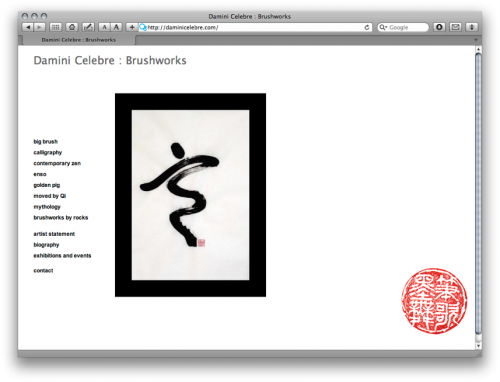500x382 pixels.
Task: Open exhibitions and events link
Action: coord(62,256)
